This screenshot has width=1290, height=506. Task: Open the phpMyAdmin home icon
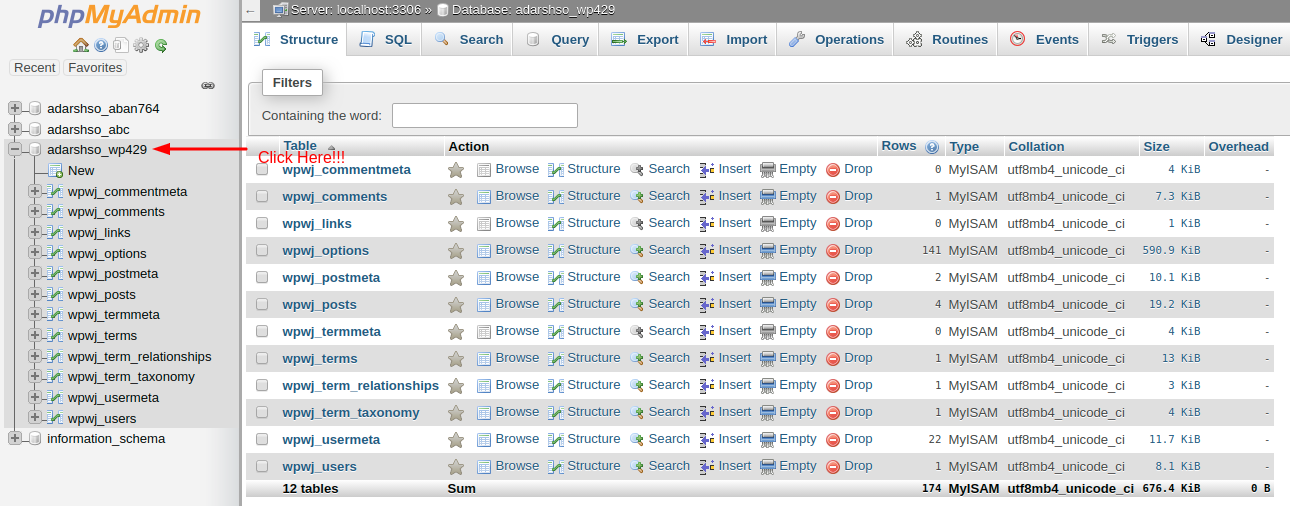(x=82, y=45)
